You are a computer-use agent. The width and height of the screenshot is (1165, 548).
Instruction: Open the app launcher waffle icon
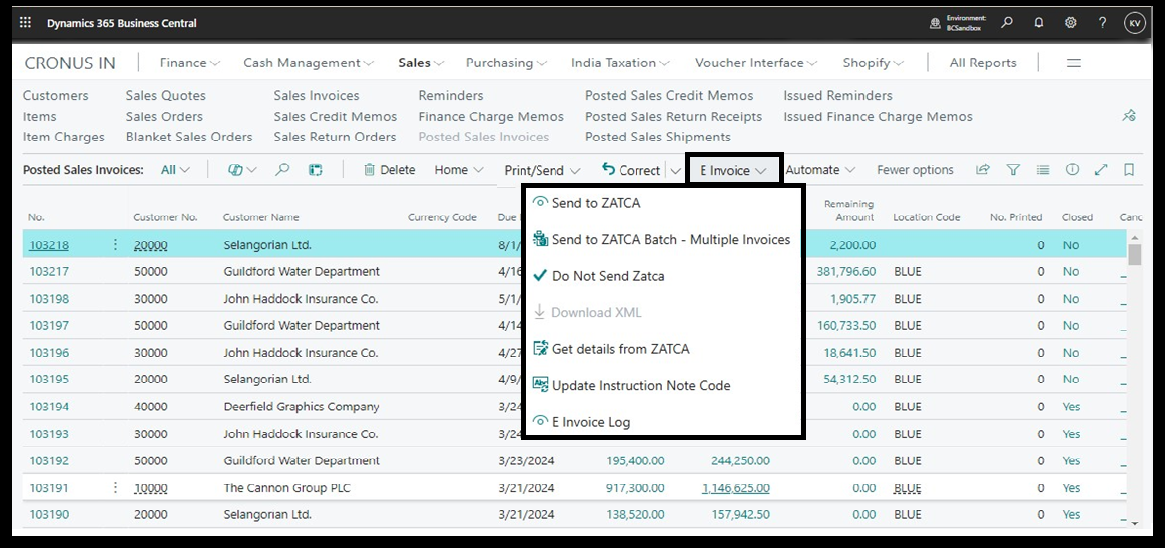[x=26, y=23]
